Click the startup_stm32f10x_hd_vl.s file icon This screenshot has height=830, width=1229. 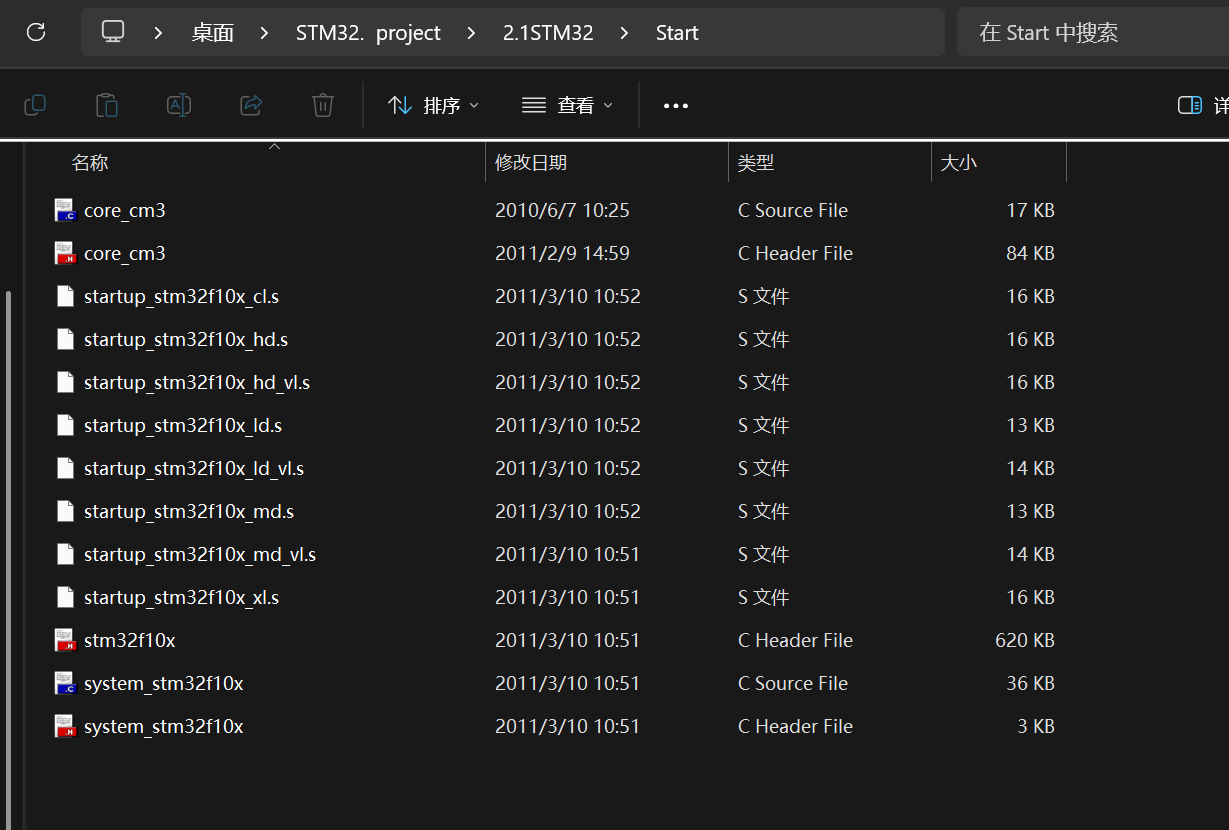click(x=65, y=382)
